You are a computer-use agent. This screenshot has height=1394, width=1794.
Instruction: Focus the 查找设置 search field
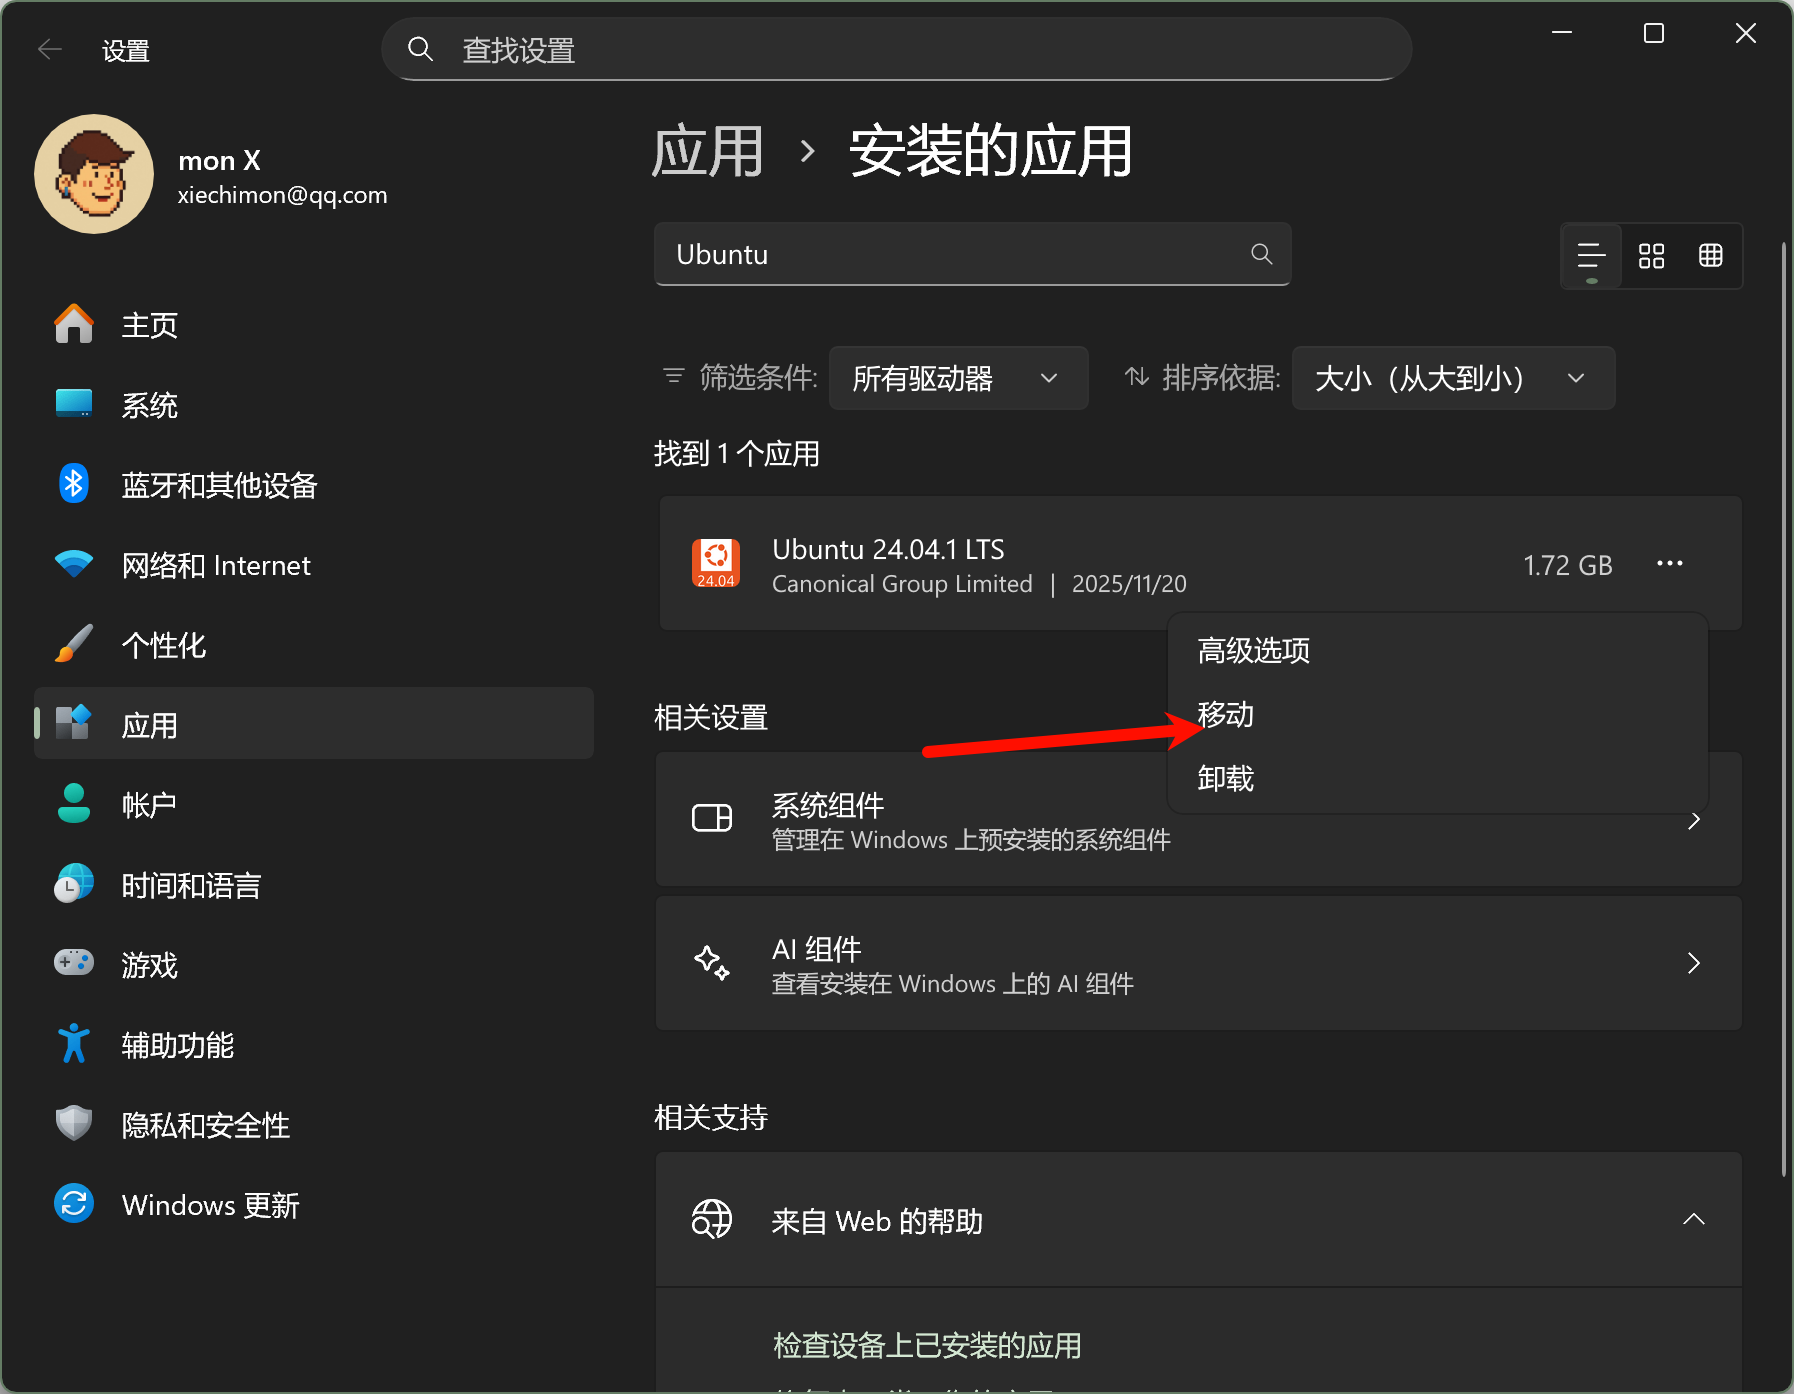(x=896, y=49)
